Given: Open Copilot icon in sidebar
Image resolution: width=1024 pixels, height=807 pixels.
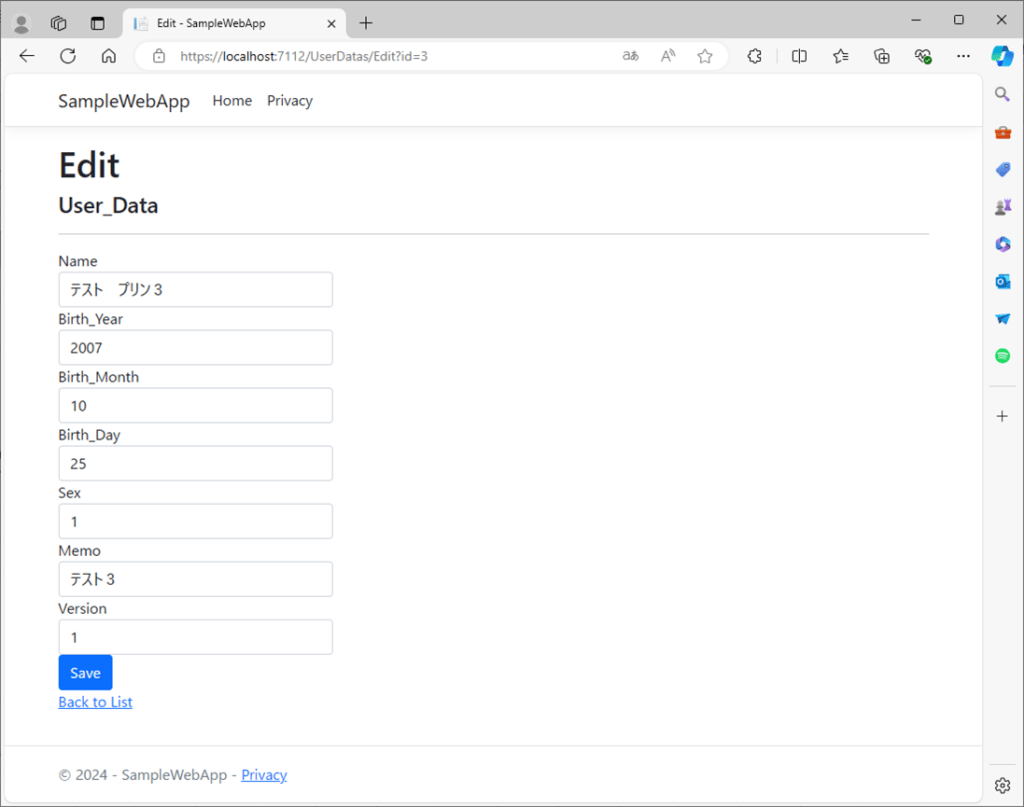Looking at the screenshot, I should 1002,56.
